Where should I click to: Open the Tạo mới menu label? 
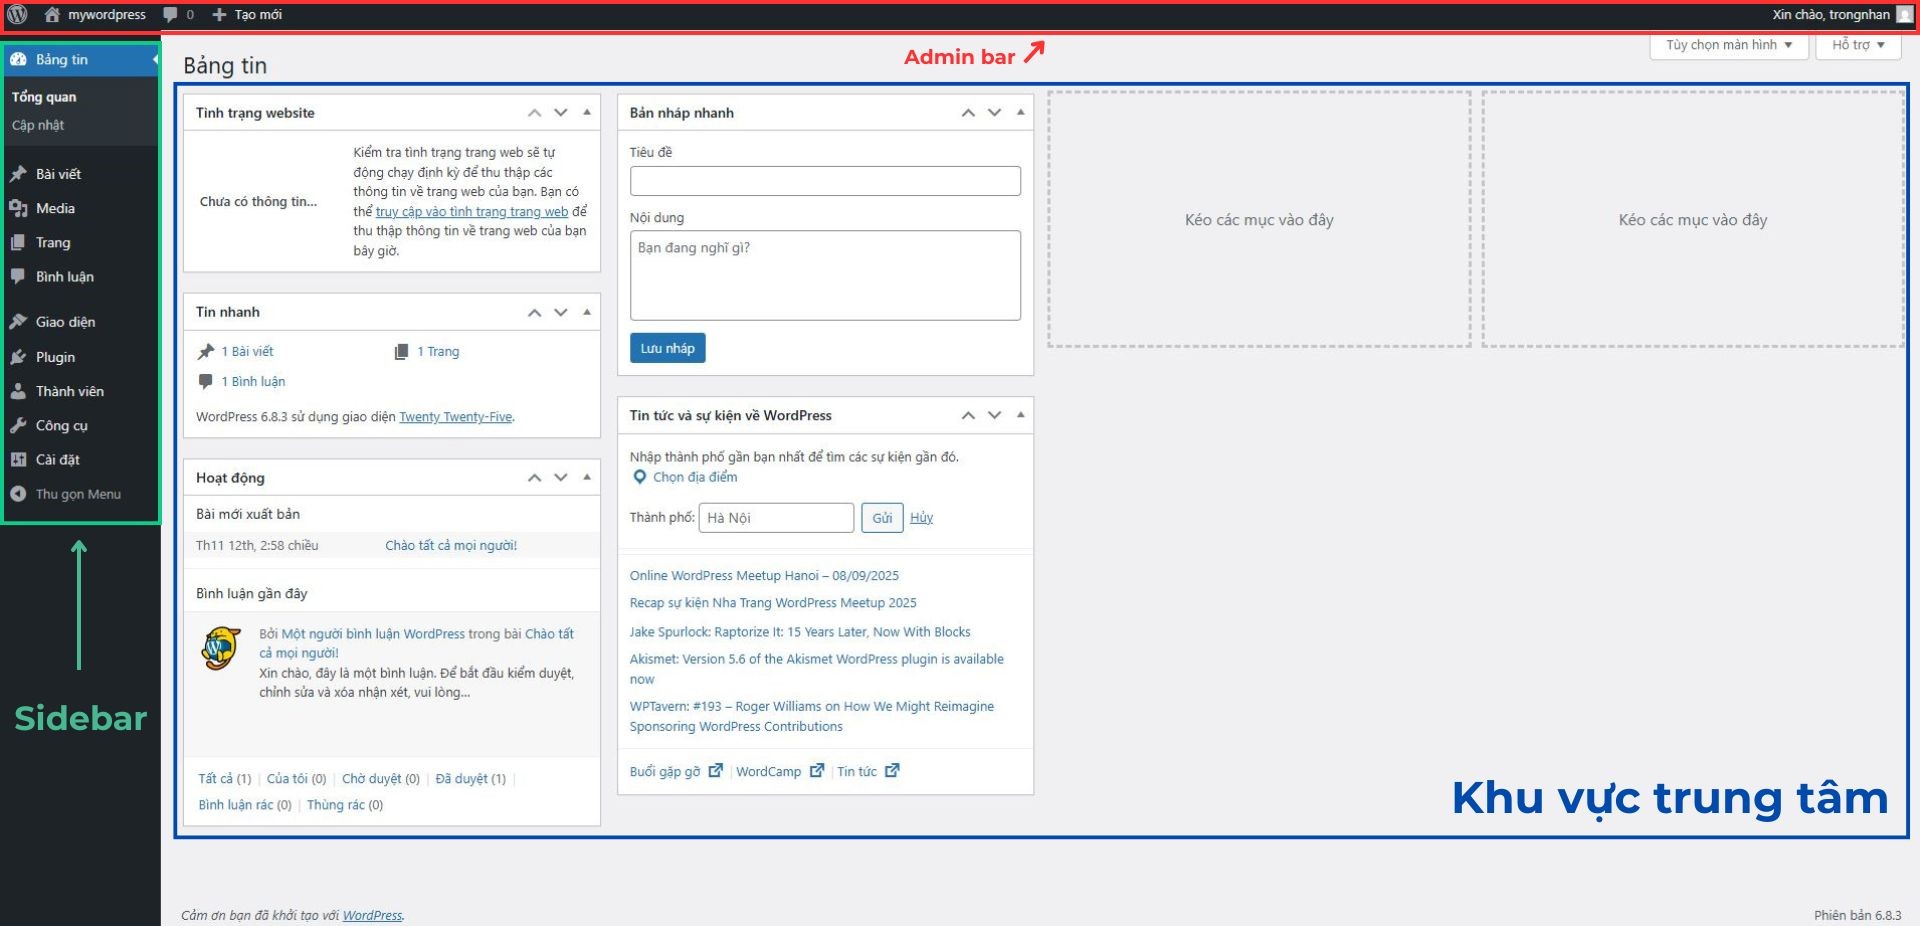click(258, 15)
